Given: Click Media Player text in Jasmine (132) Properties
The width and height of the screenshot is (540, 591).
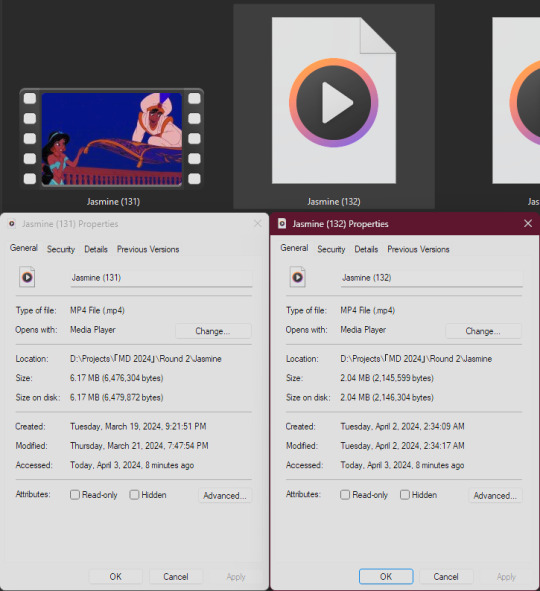Looking at the screenshot, I should coord(363,329).
